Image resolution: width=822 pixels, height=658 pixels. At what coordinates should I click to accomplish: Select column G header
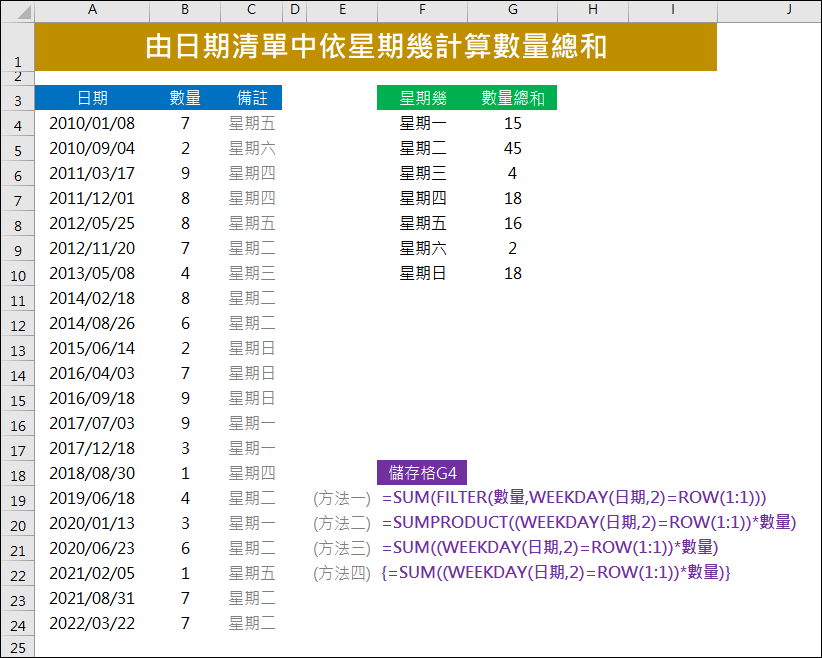[x=513, y=9]
